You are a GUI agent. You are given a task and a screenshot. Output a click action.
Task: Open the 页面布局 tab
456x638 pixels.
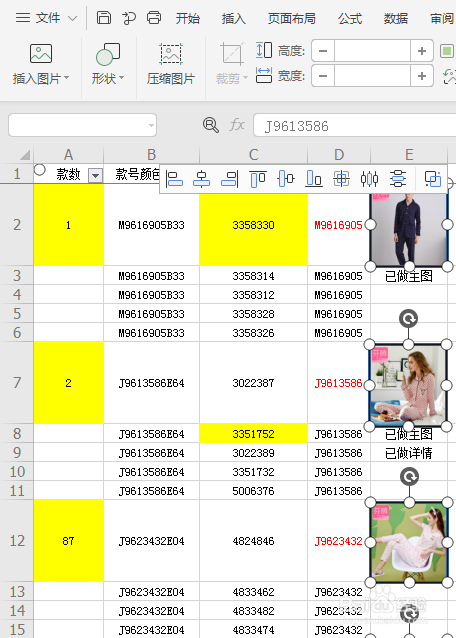(x=292, y=18)
